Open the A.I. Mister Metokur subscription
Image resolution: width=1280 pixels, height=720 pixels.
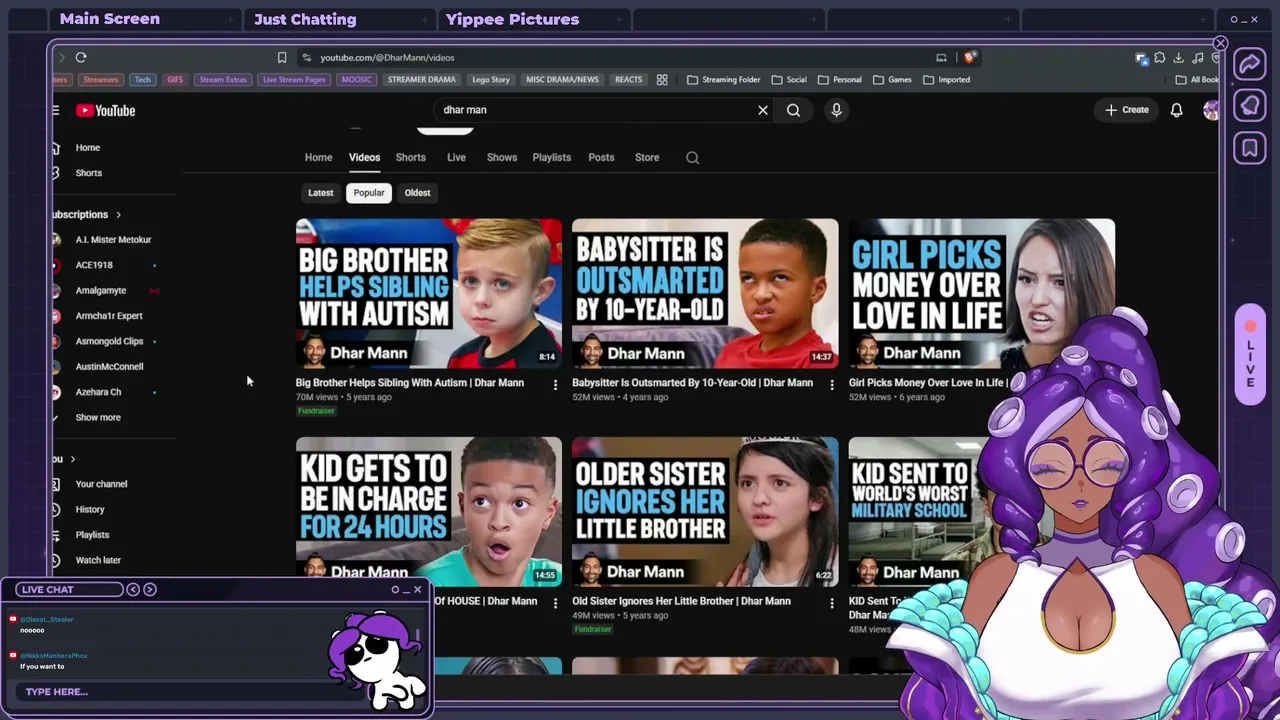[113, 240]
